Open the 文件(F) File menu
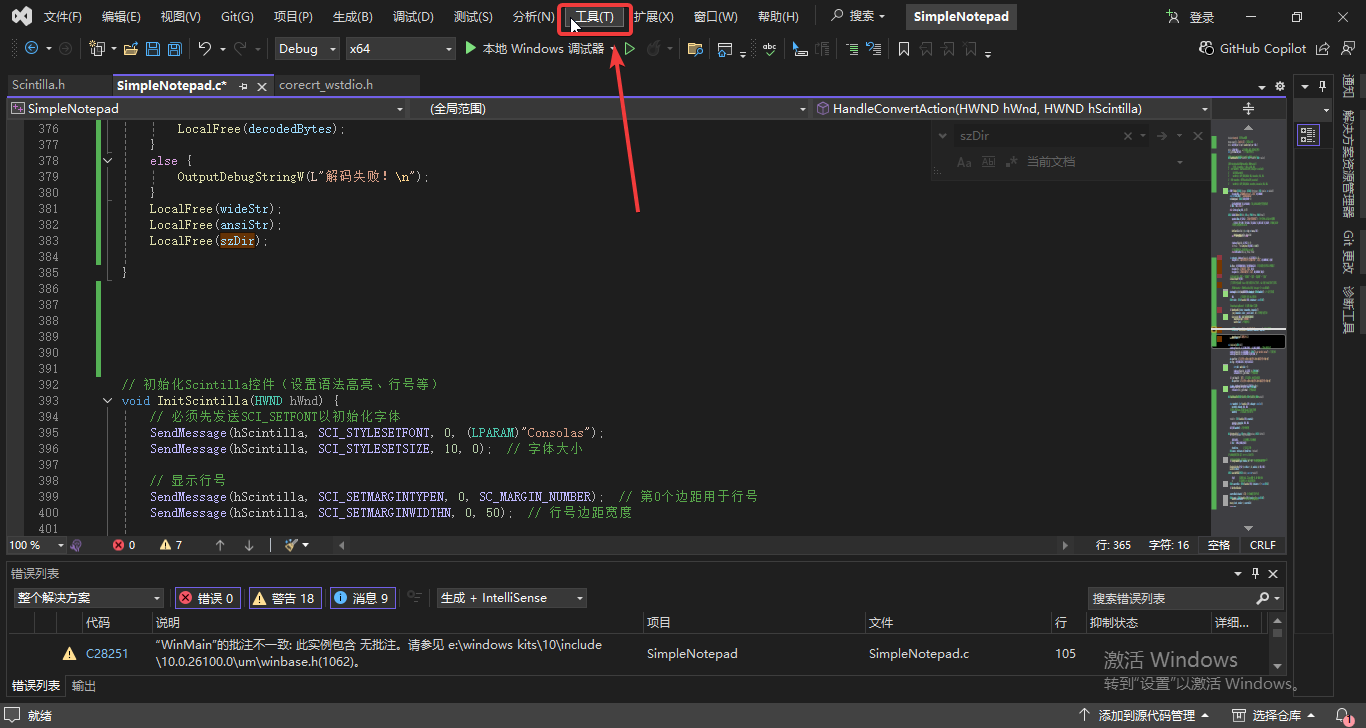This screenshot has height=728, width=1366. [63, 17]
